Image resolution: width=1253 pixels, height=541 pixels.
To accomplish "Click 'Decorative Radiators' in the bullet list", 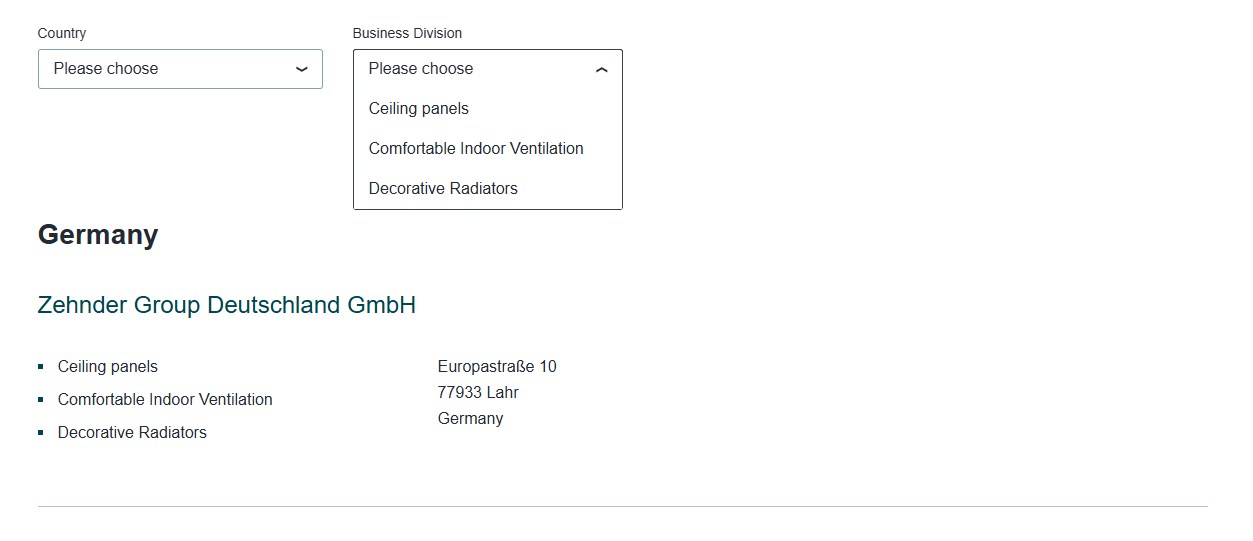I will click(132, 433).
